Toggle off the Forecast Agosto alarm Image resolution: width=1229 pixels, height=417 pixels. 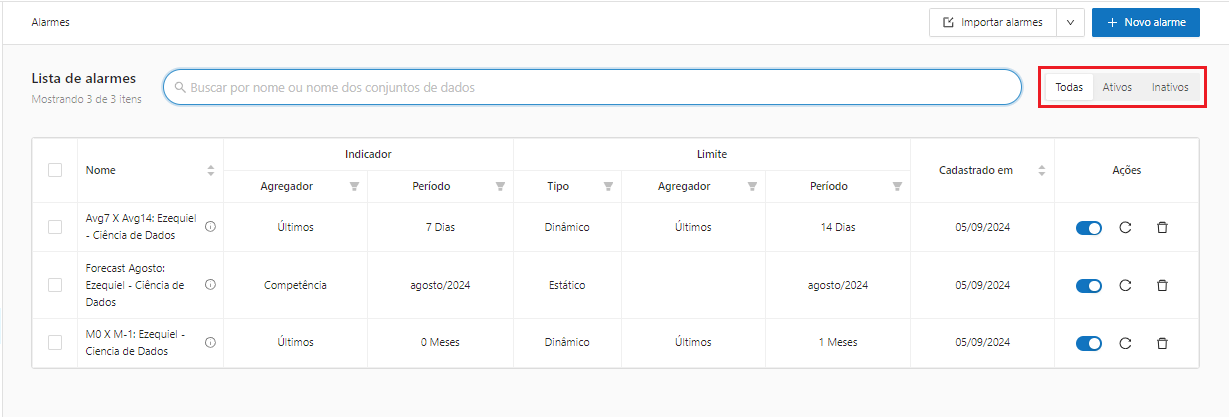1088,286
